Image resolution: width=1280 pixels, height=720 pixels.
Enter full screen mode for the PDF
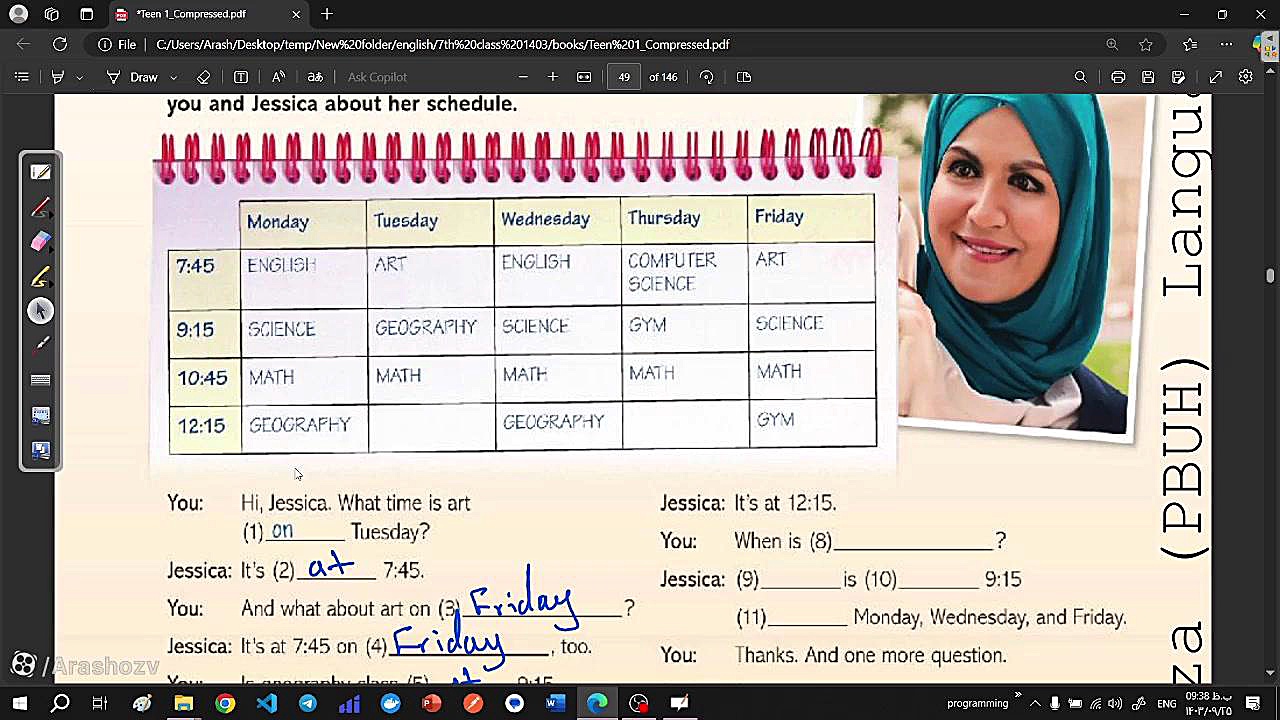[x=1216, y=77]
